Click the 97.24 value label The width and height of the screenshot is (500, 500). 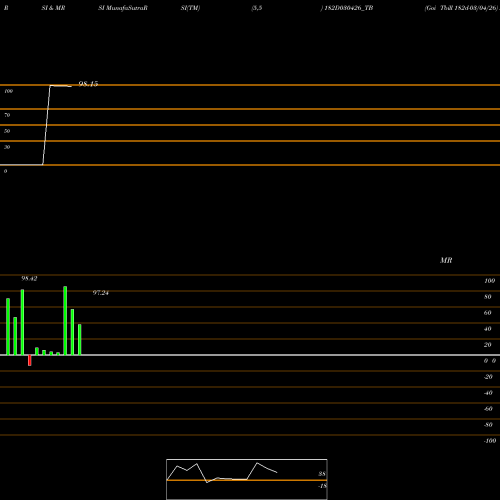101,293
